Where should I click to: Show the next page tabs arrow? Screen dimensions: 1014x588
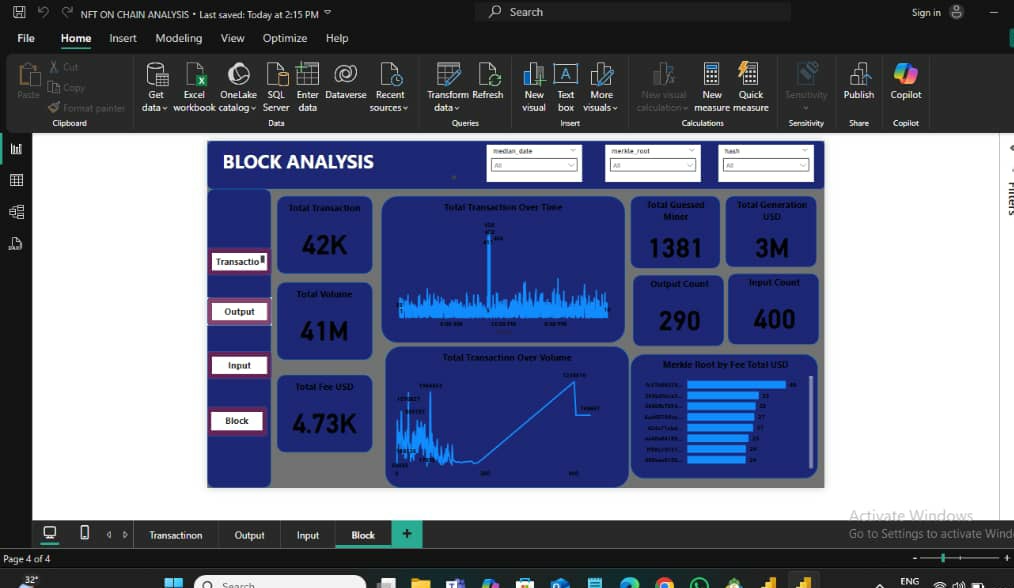(125, 535)
